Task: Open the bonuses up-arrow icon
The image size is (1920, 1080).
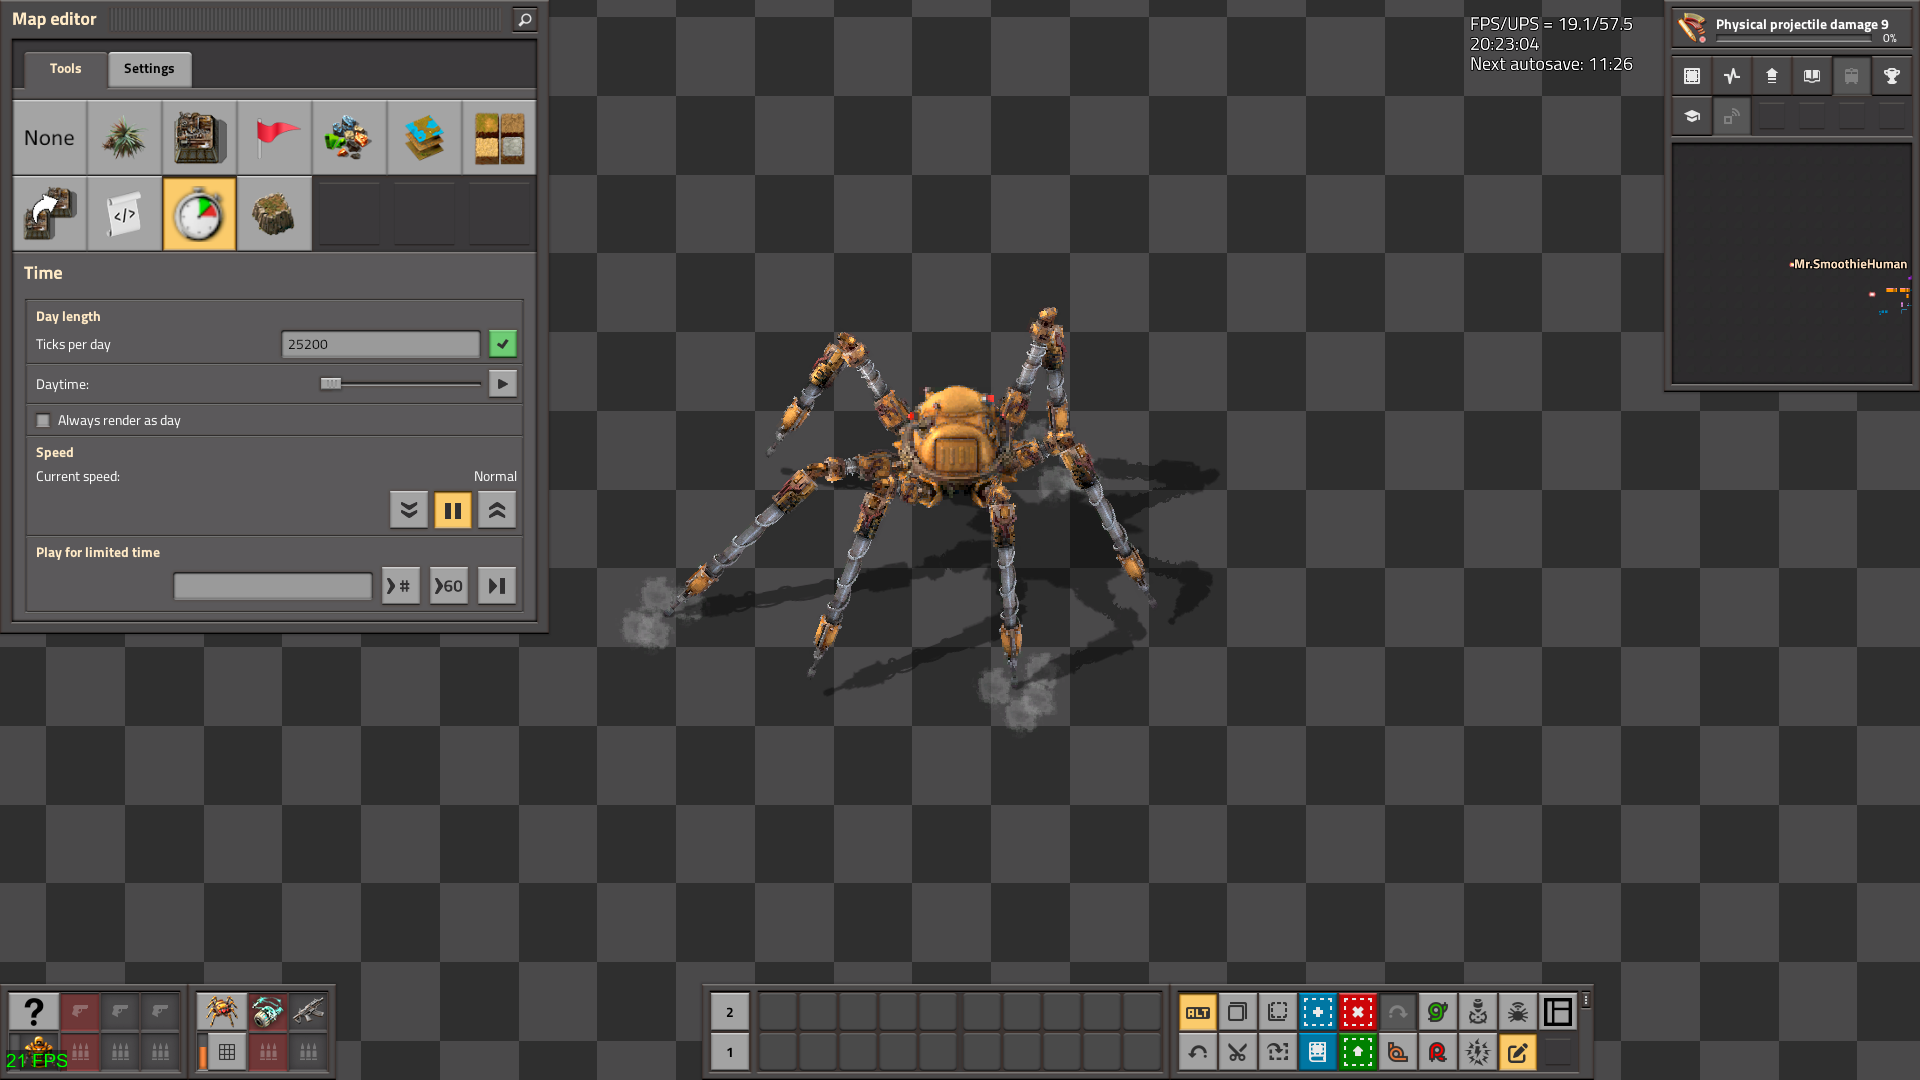Action: pyautogui.click(x=1772, y=76)
